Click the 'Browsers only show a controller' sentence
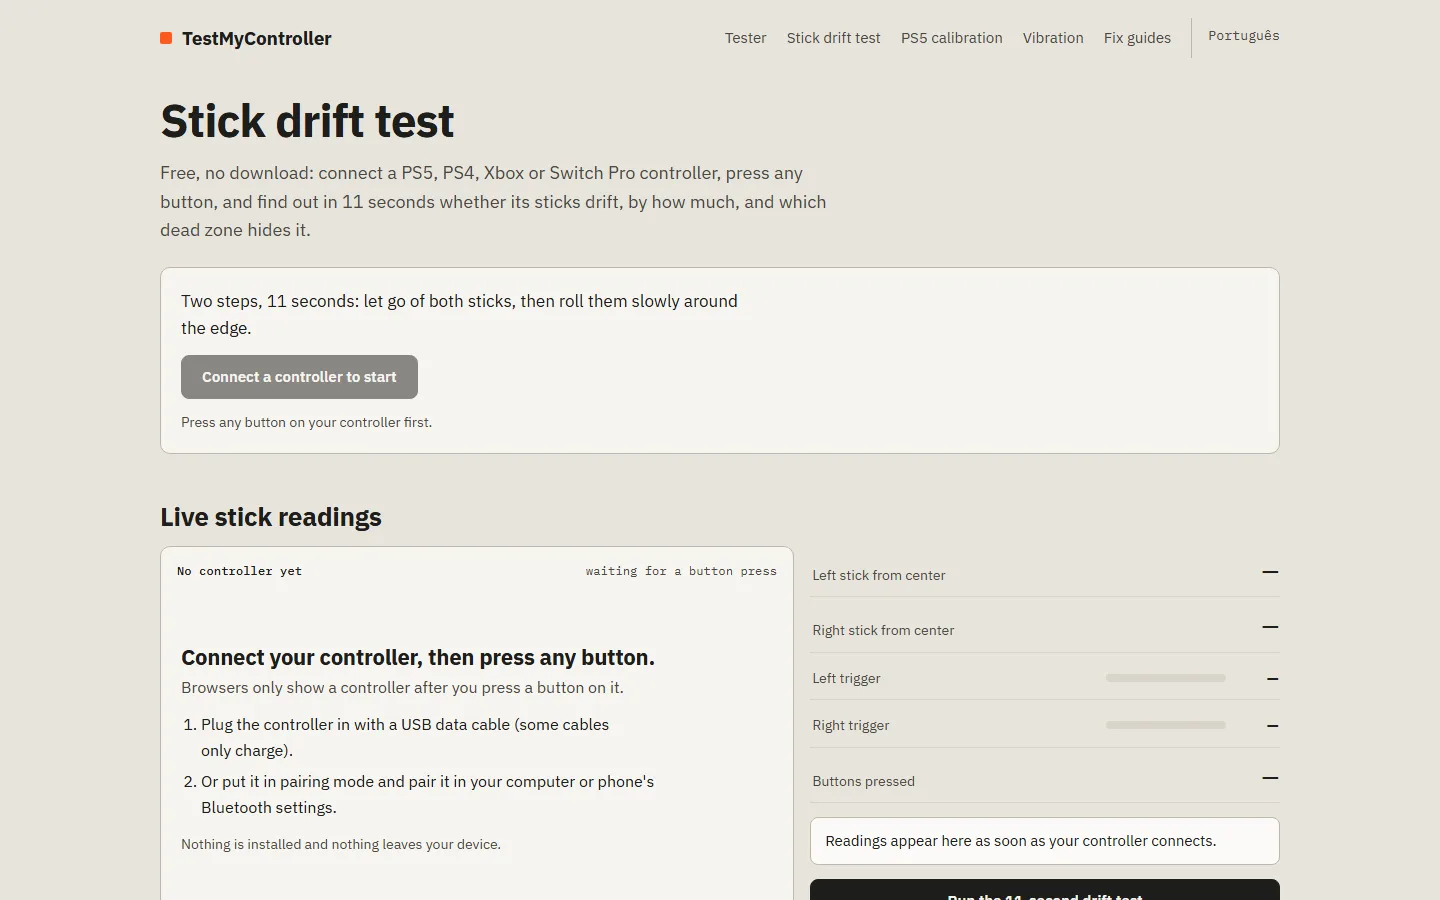1440x900 pixels. point(402,687)
